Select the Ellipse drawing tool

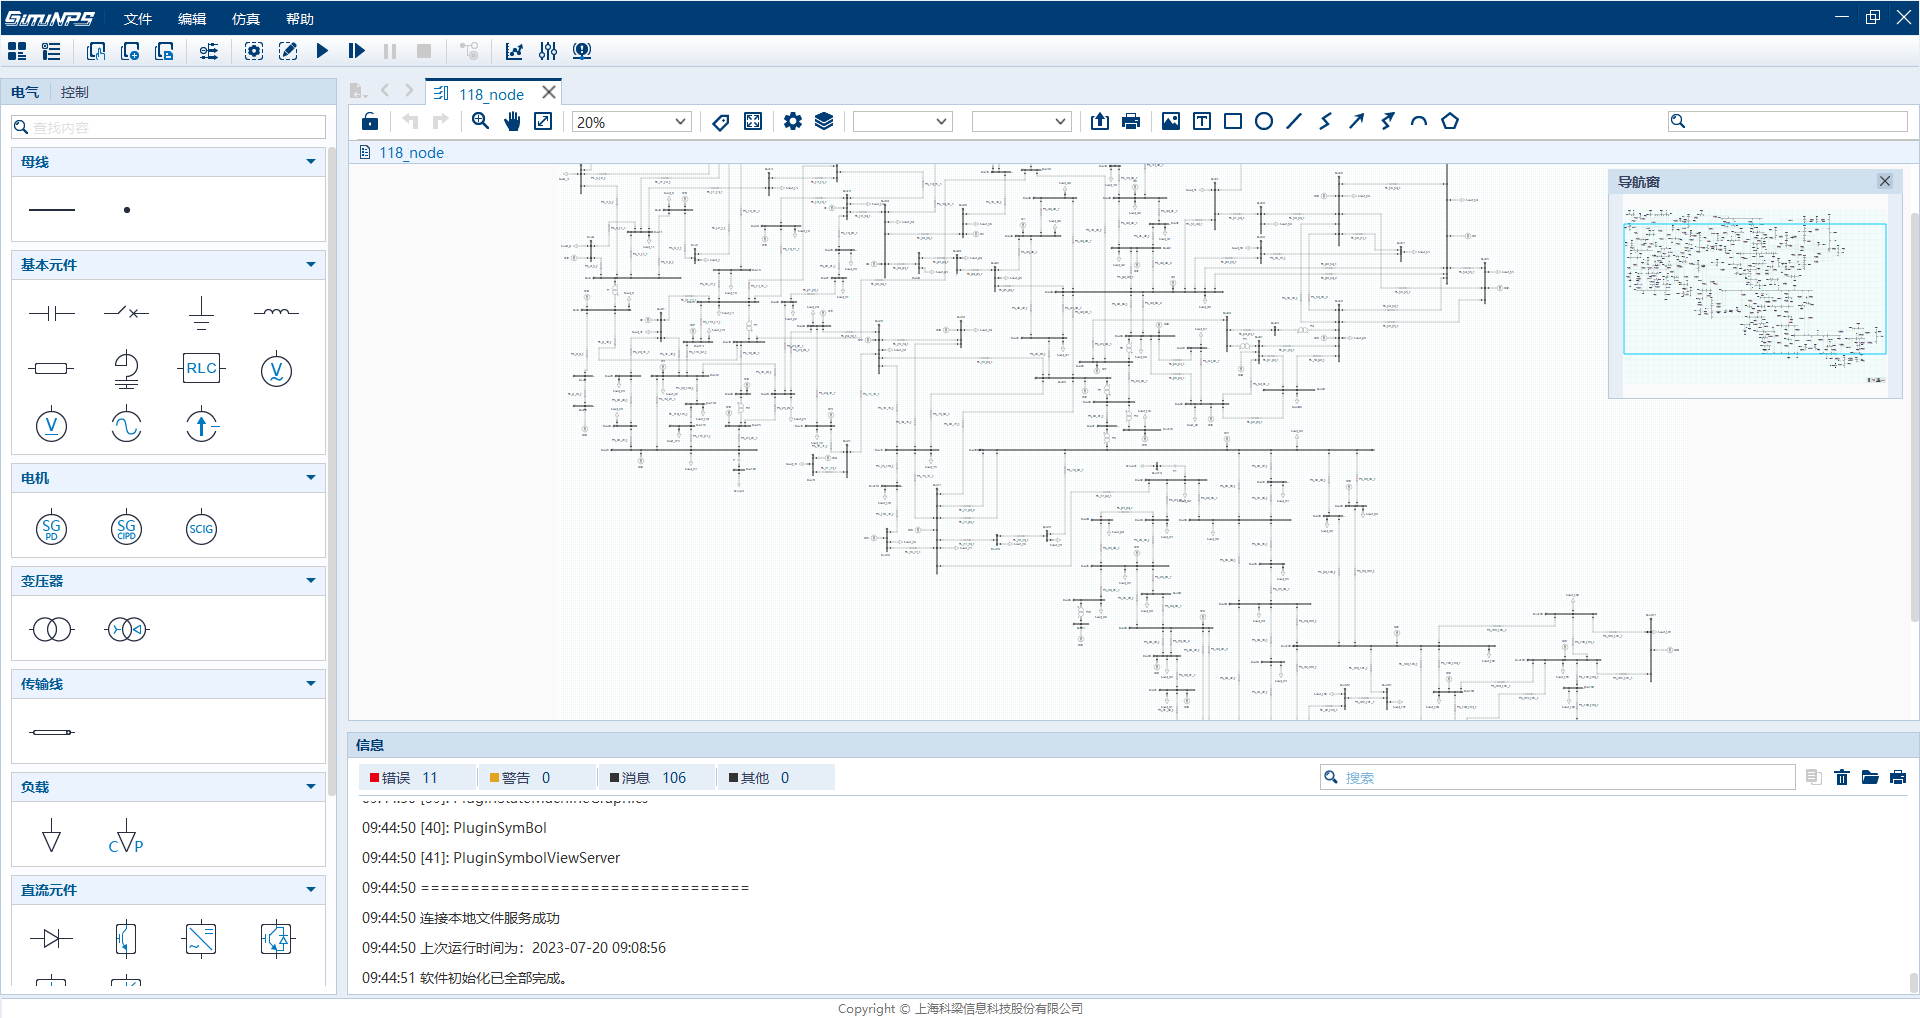(1263, 121)
